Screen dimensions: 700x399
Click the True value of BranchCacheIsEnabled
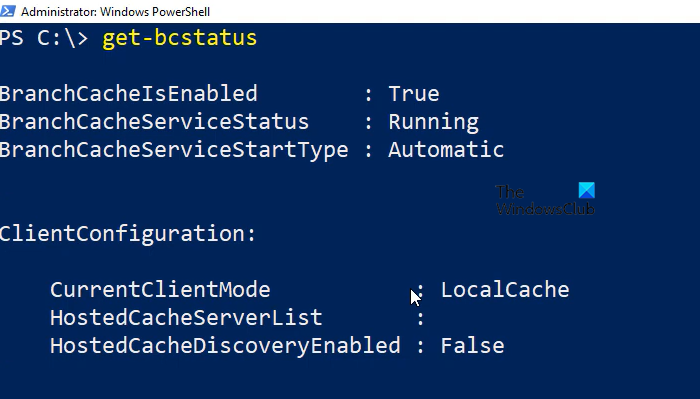[x=414, y=94]
